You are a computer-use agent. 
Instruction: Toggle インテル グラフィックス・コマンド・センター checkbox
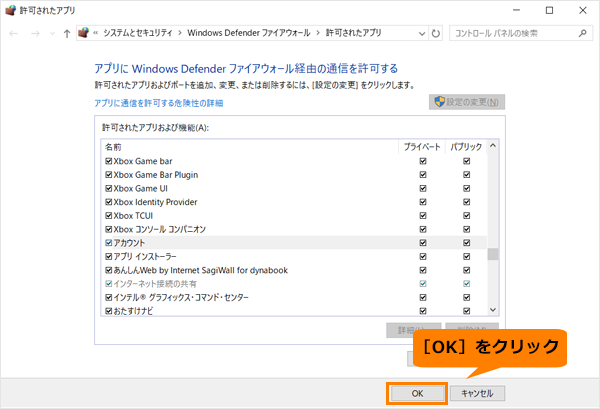109,297
